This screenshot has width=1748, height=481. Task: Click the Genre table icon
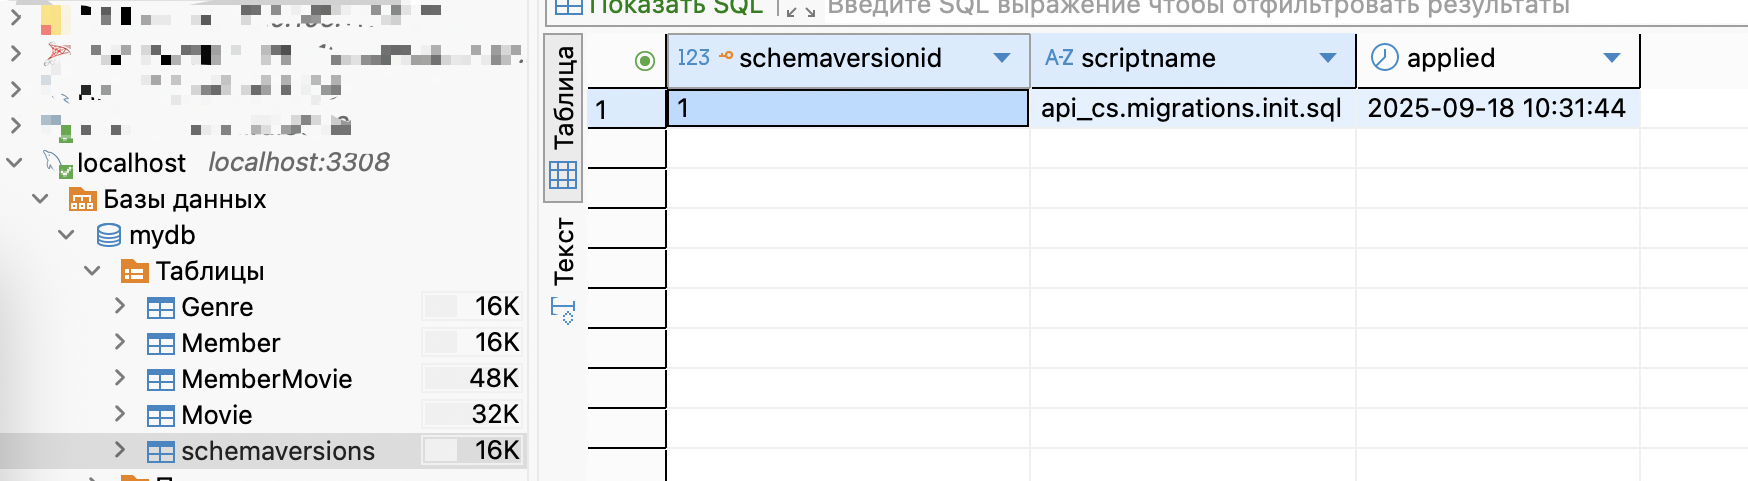tap(160, 308)
